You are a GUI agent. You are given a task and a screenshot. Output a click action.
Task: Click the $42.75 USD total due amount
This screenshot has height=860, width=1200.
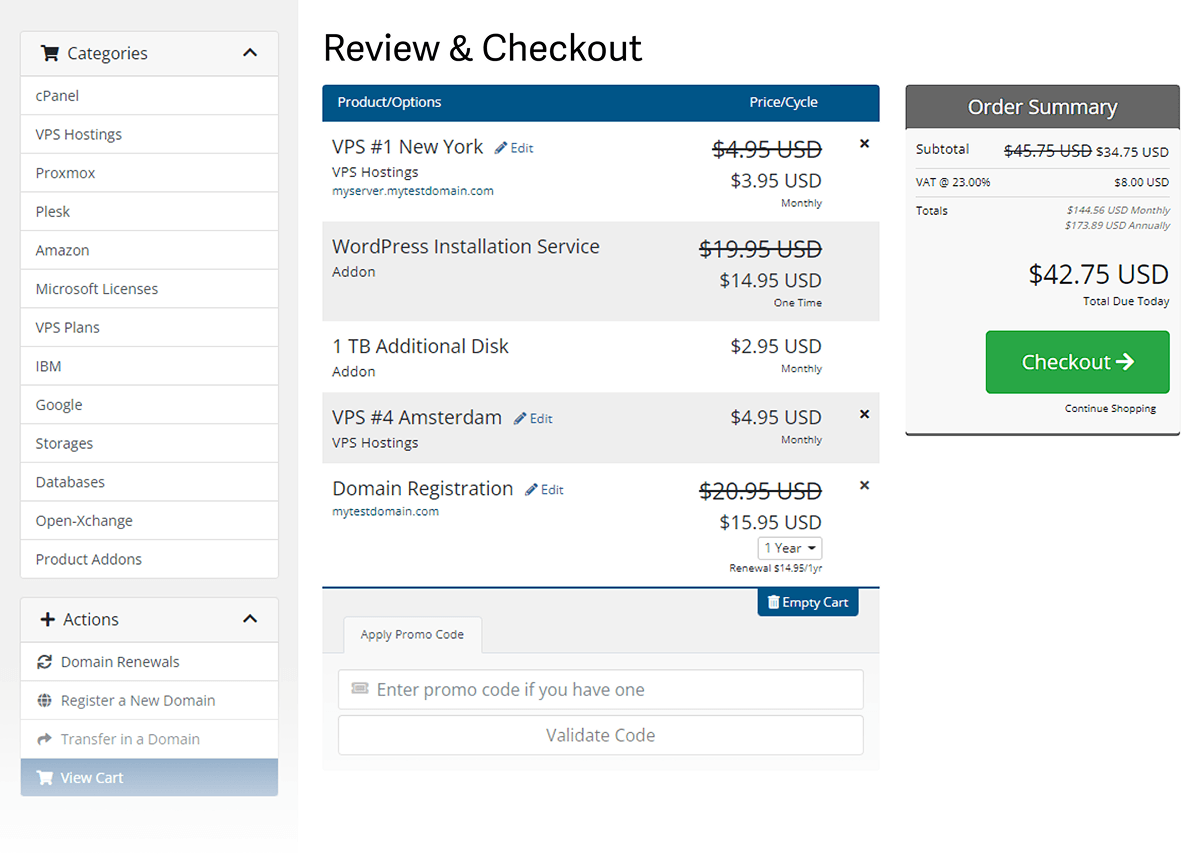(x=1099, y=274)
